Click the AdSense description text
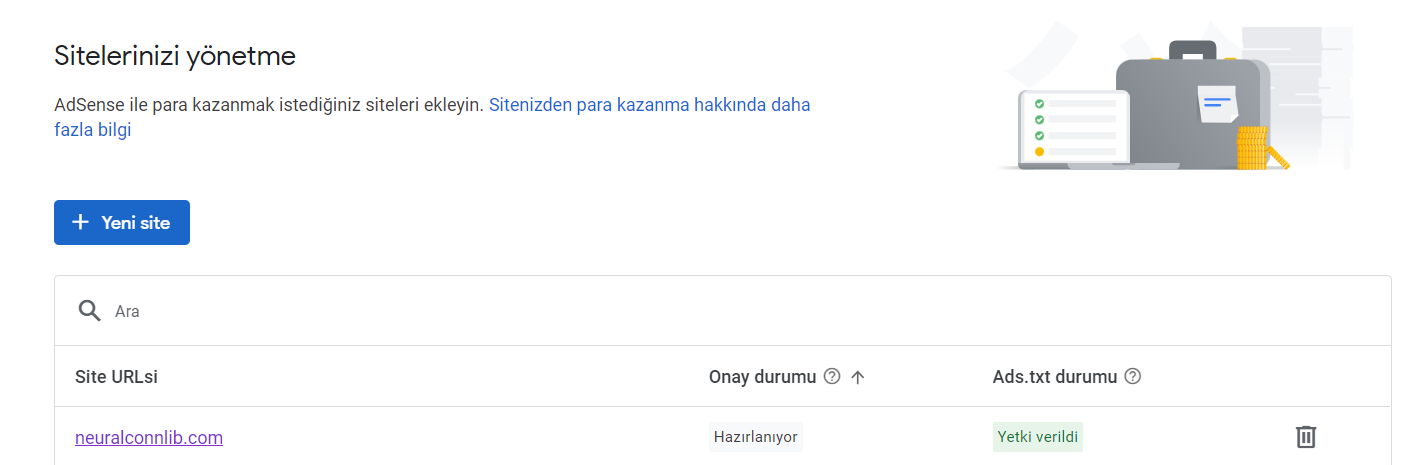 [268, 105]
